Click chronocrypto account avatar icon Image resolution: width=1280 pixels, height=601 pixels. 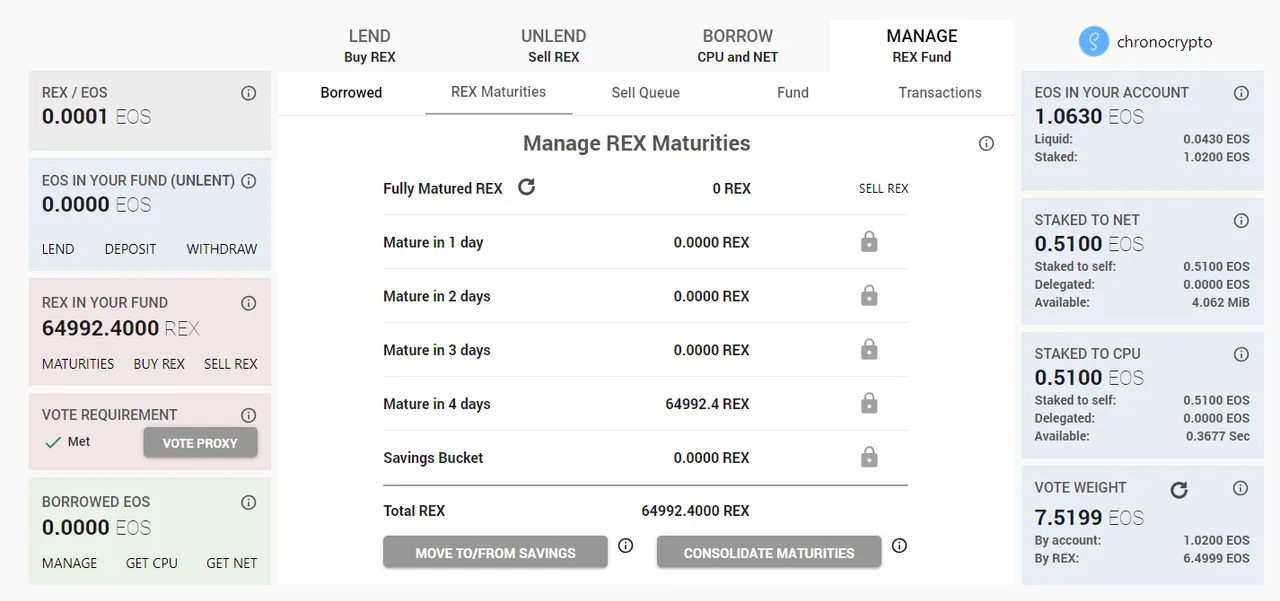(1094, 41)
